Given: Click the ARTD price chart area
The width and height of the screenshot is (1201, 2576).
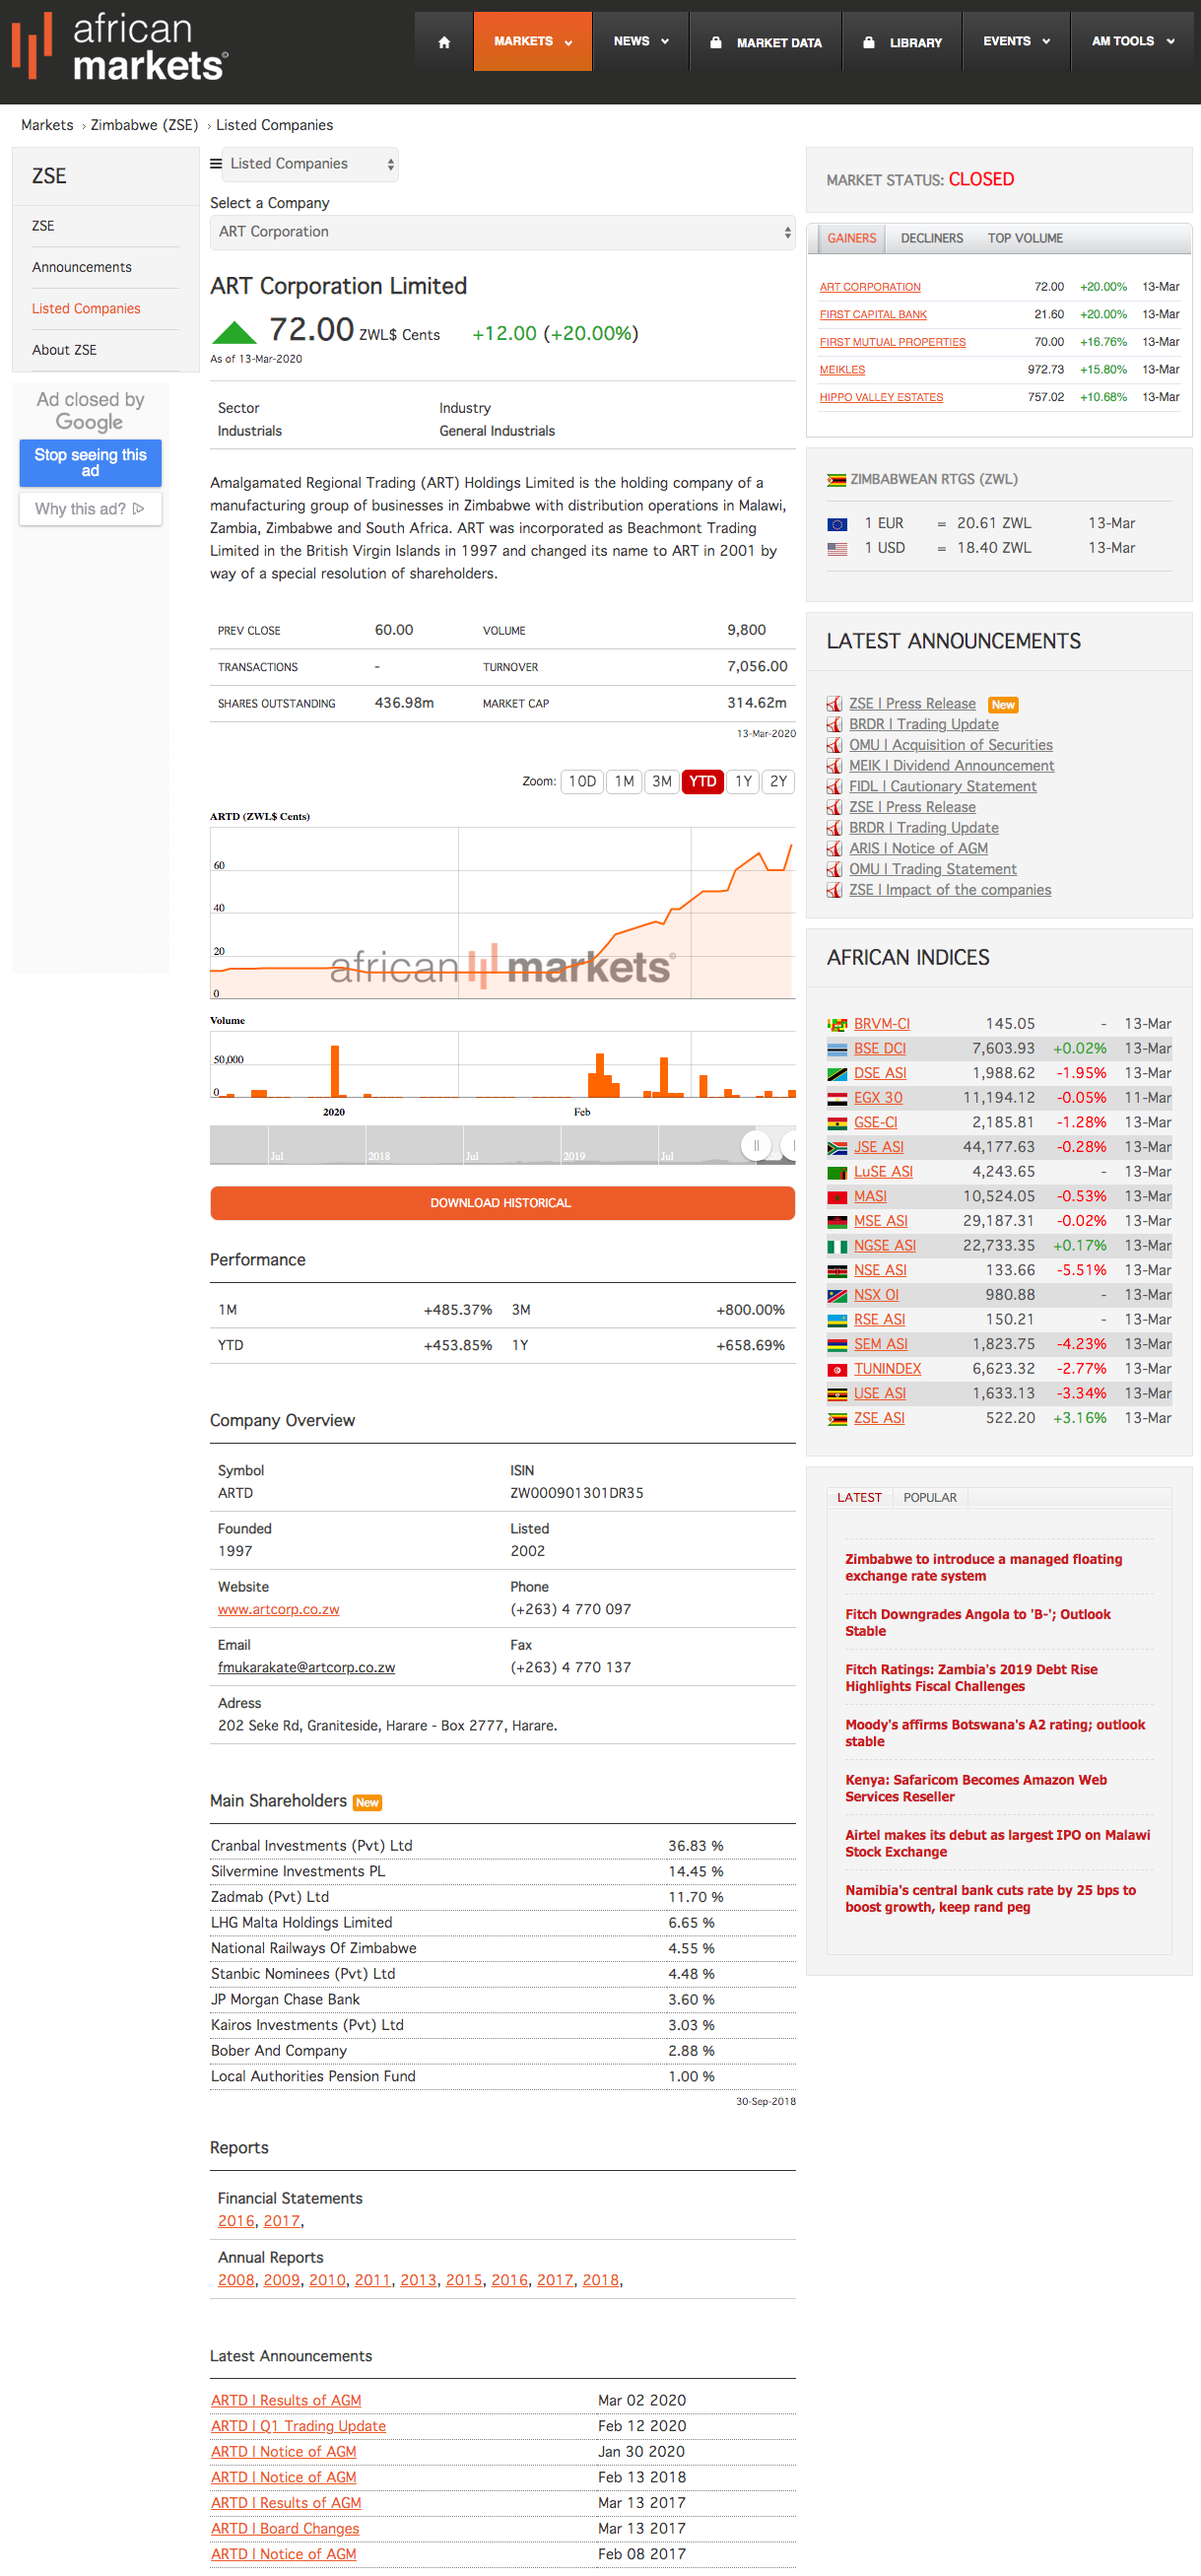Looking at the screenshot, I should point(503,913).
